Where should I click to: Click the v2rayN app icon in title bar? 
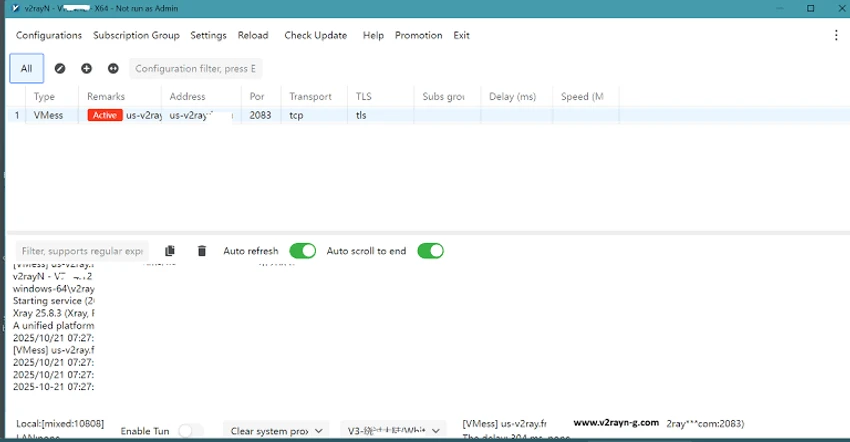click(16, 8)
